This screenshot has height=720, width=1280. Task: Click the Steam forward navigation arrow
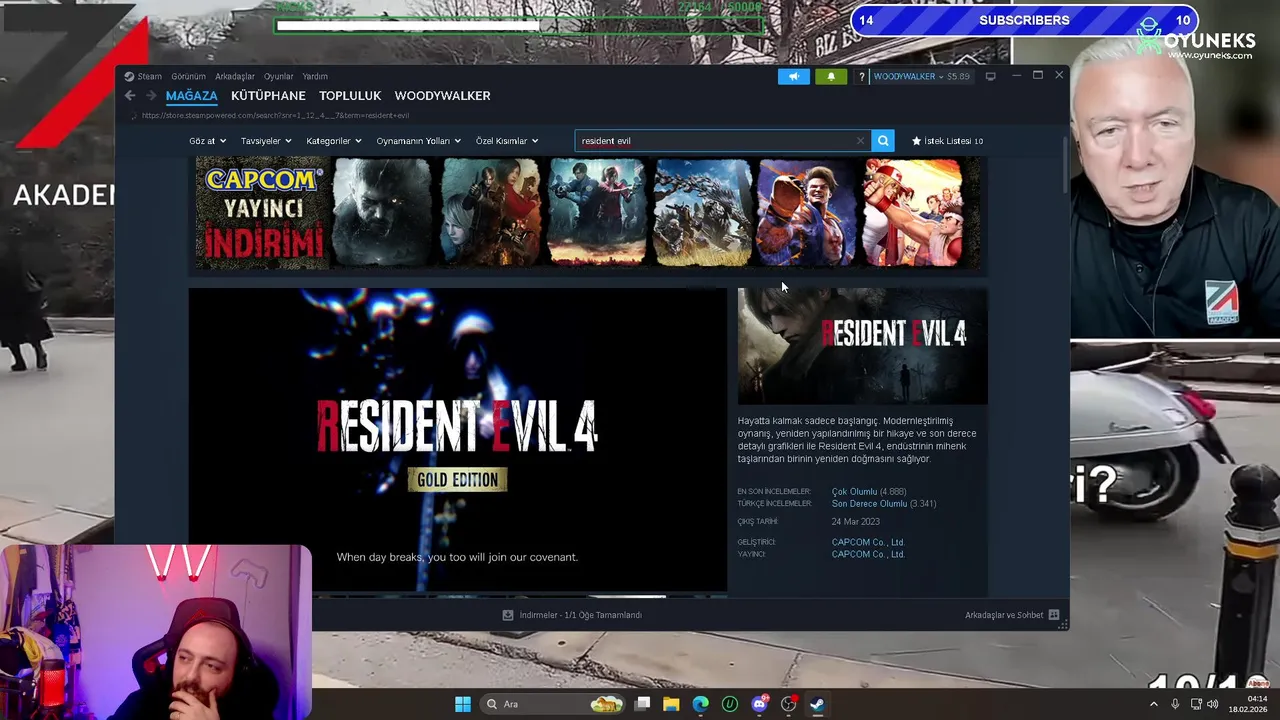pos(151,96)
